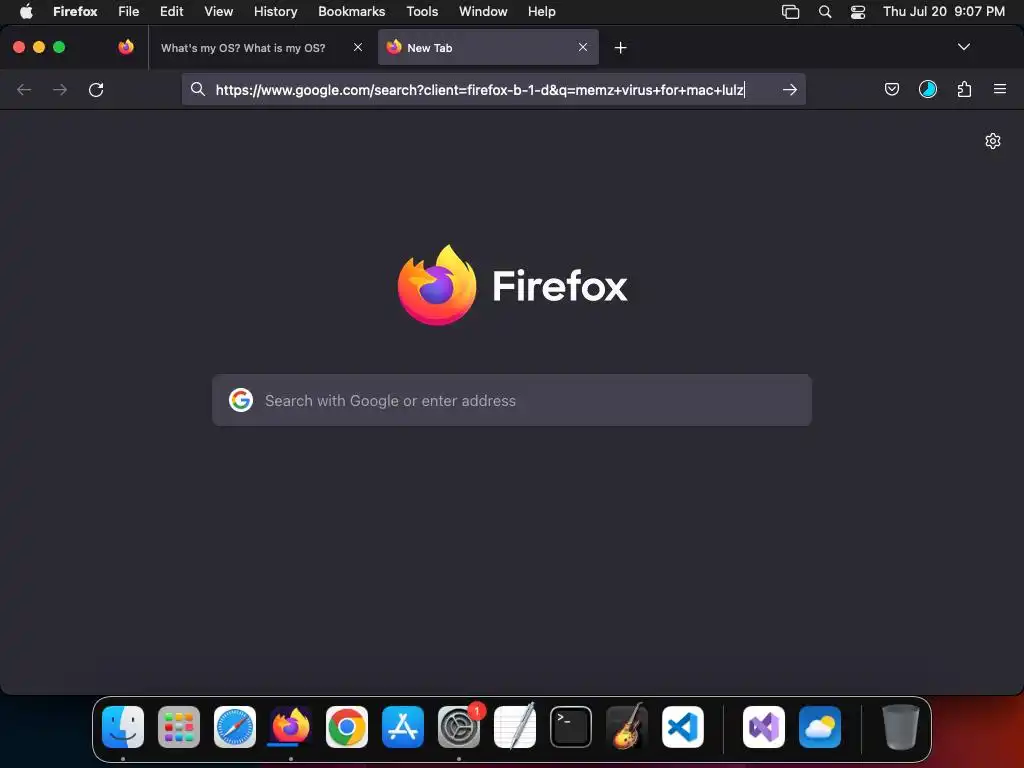Open the Help menu
This screenshot has height=768, width=1024.
click(x=541, y=11)
